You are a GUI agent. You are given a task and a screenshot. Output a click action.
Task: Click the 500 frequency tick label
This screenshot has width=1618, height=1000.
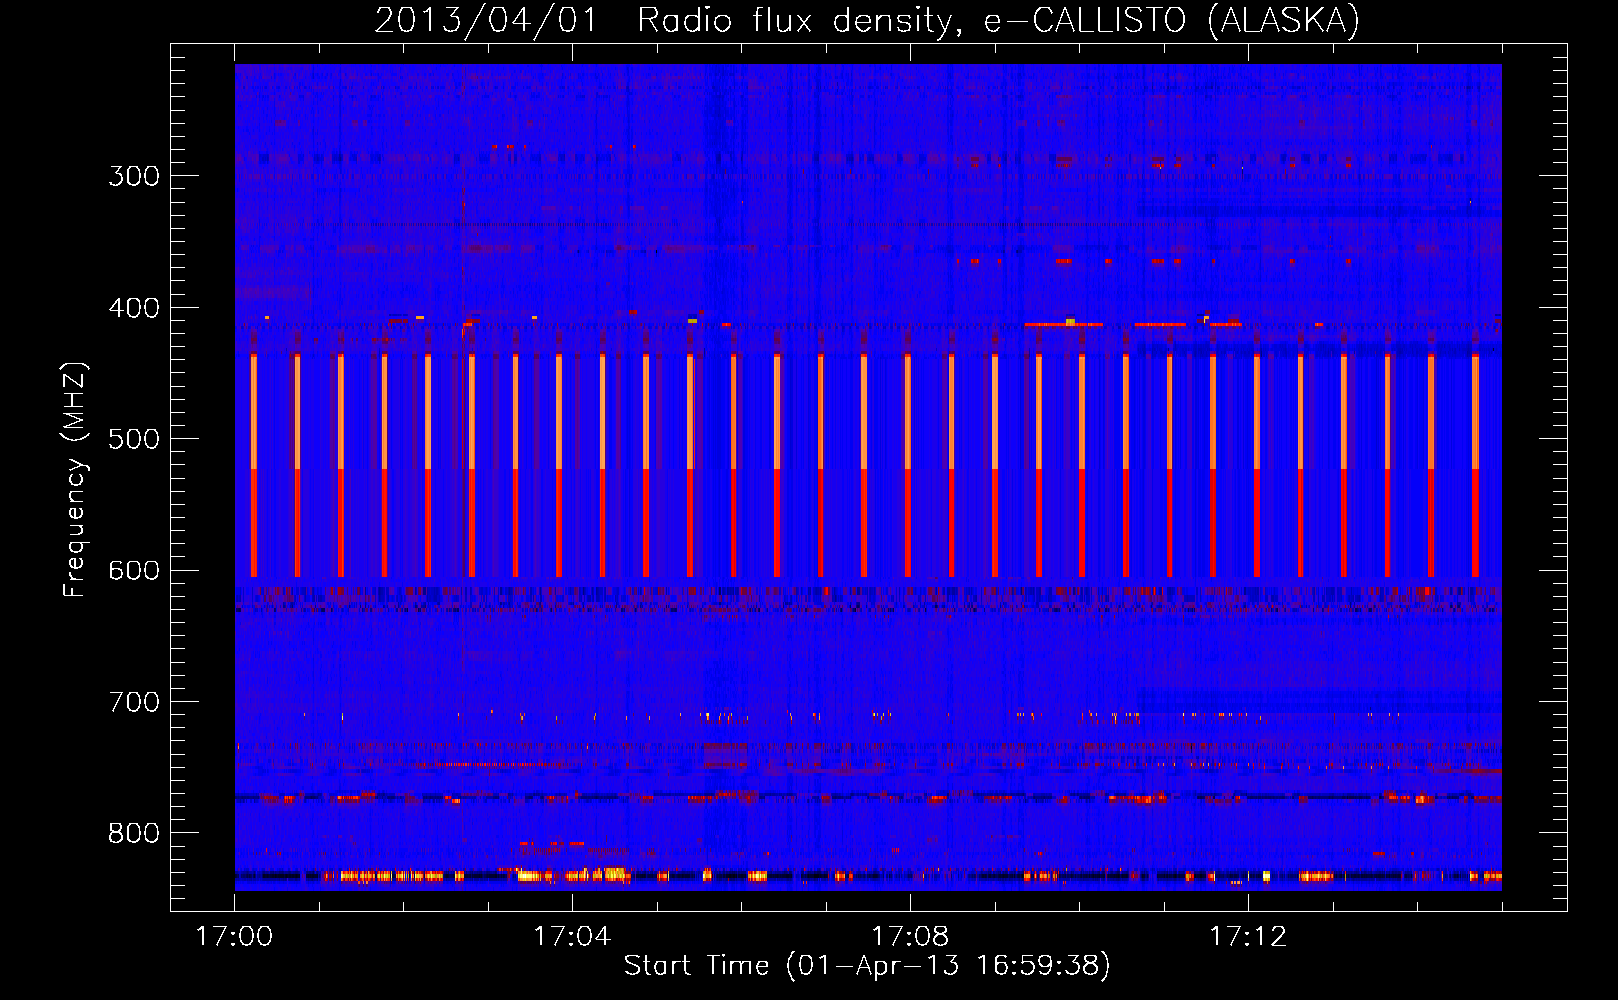click(134, 439)
